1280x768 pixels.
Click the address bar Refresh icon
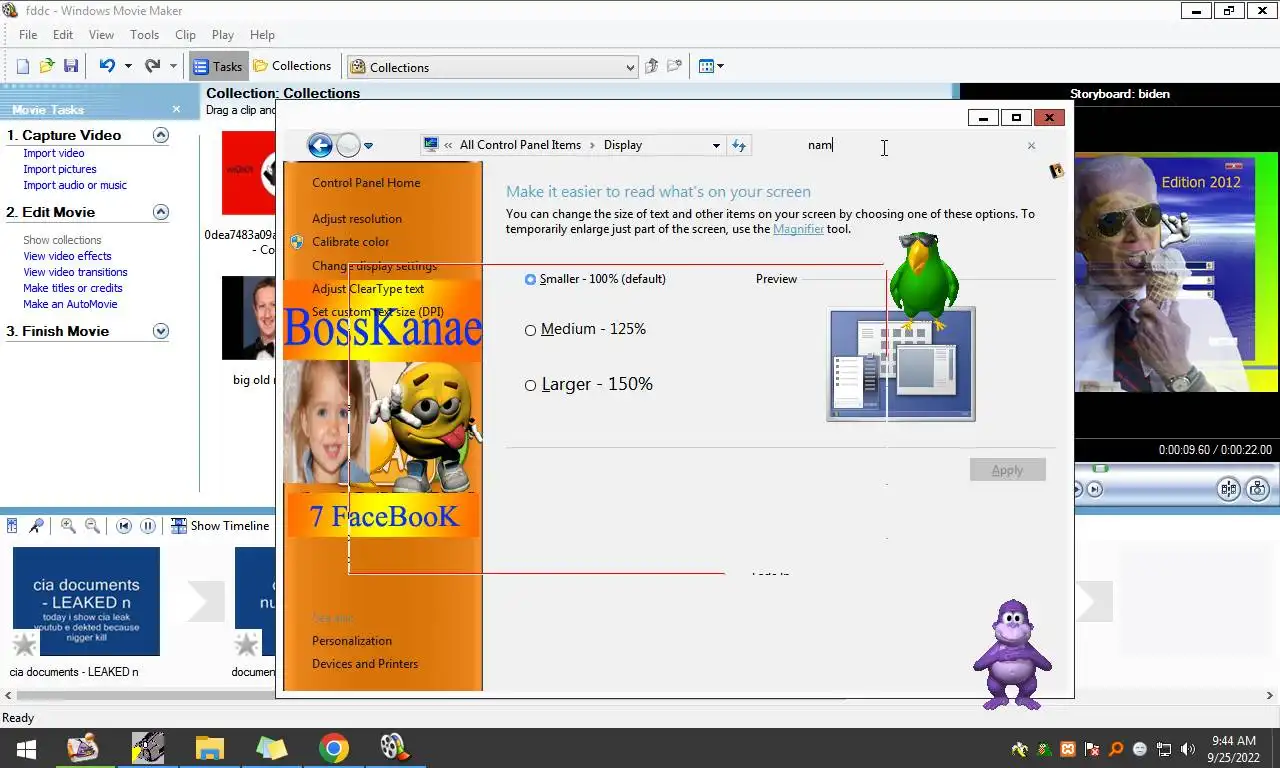(739, 145)
